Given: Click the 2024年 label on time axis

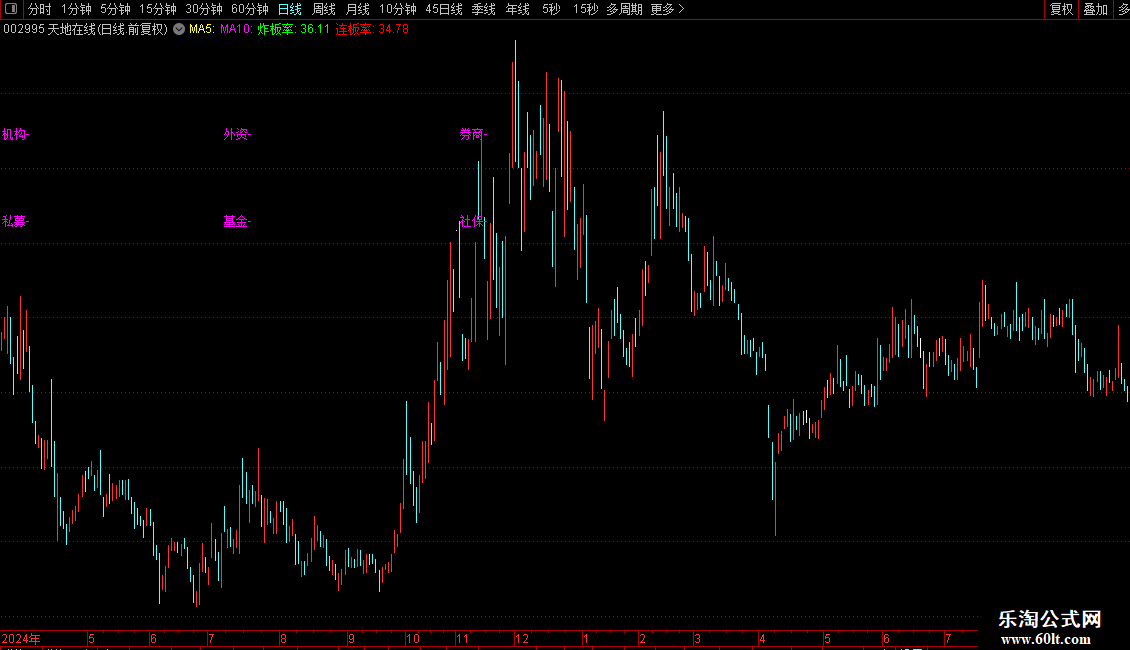Looking at the screenshot, I should 21,638.
